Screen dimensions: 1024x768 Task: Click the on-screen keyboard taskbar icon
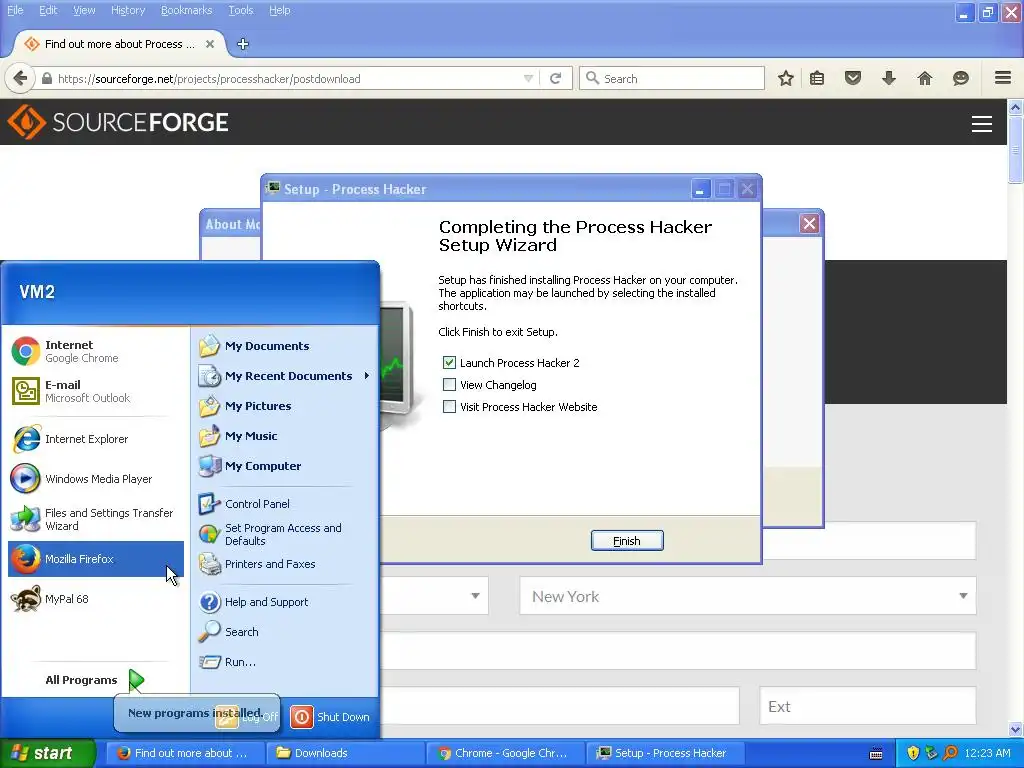[876, 754]
